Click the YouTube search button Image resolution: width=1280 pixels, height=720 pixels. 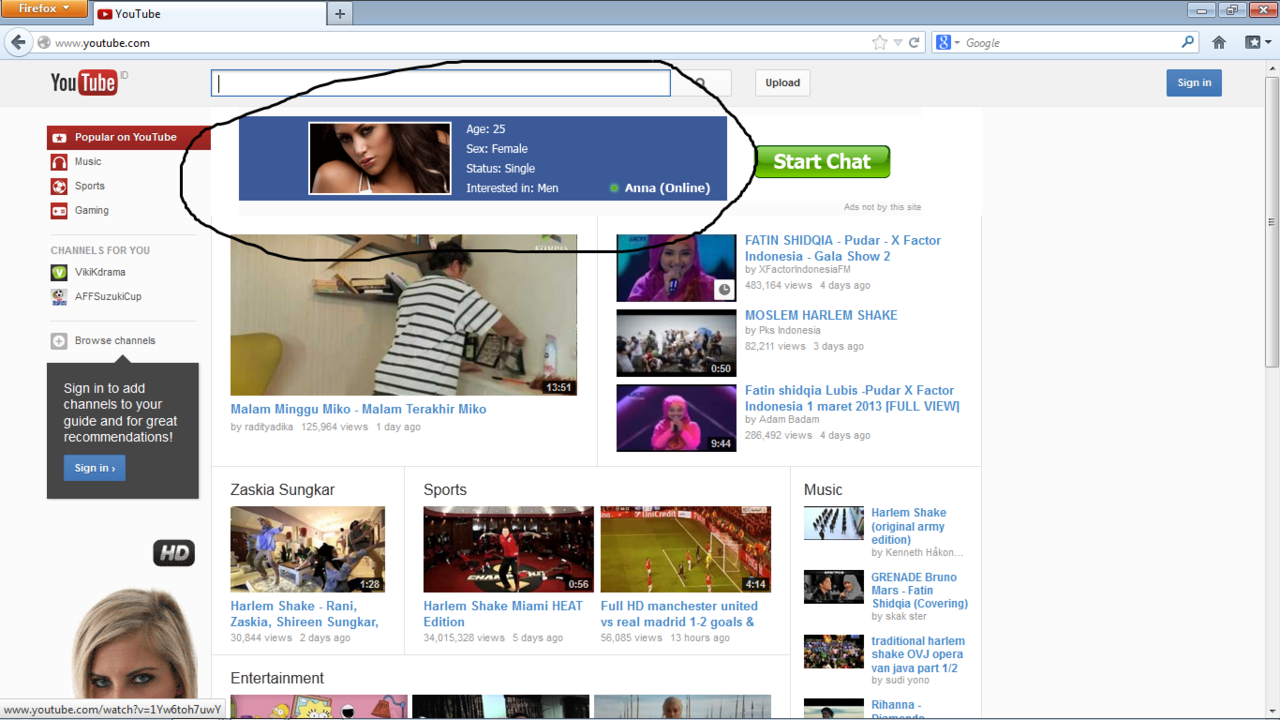(701, 83)
